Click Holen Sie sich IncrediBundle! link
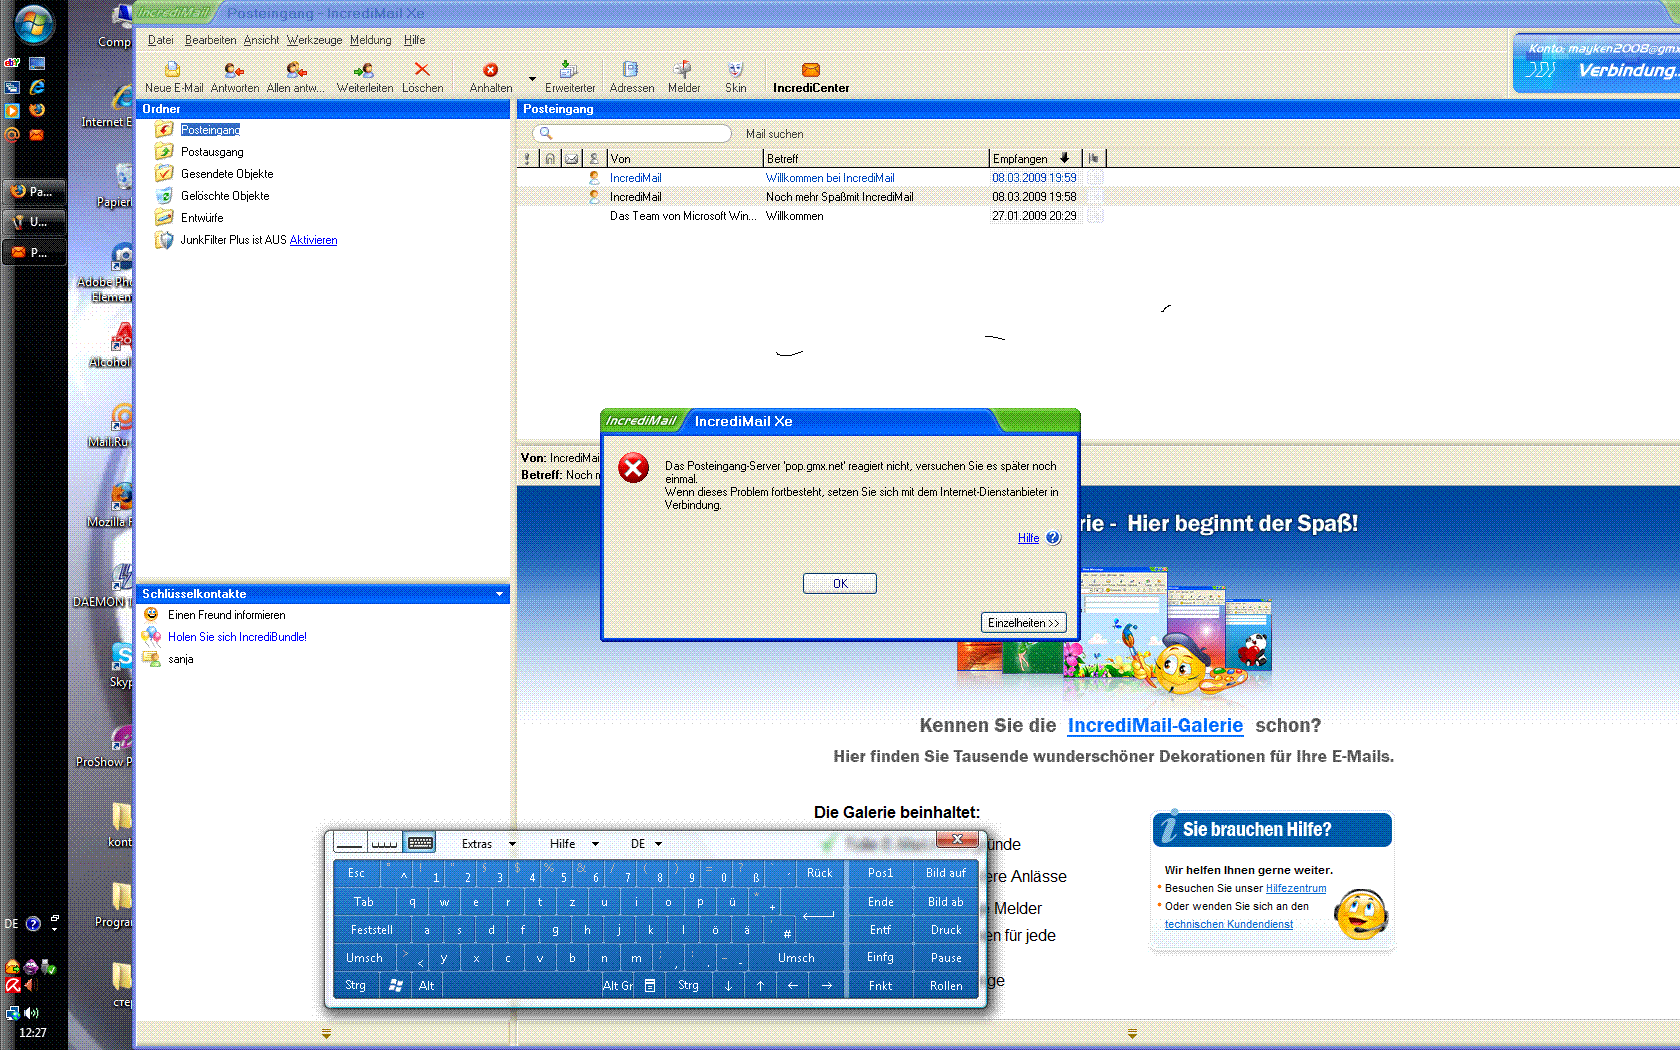1680x1050 pixels. tap(237, 637)
